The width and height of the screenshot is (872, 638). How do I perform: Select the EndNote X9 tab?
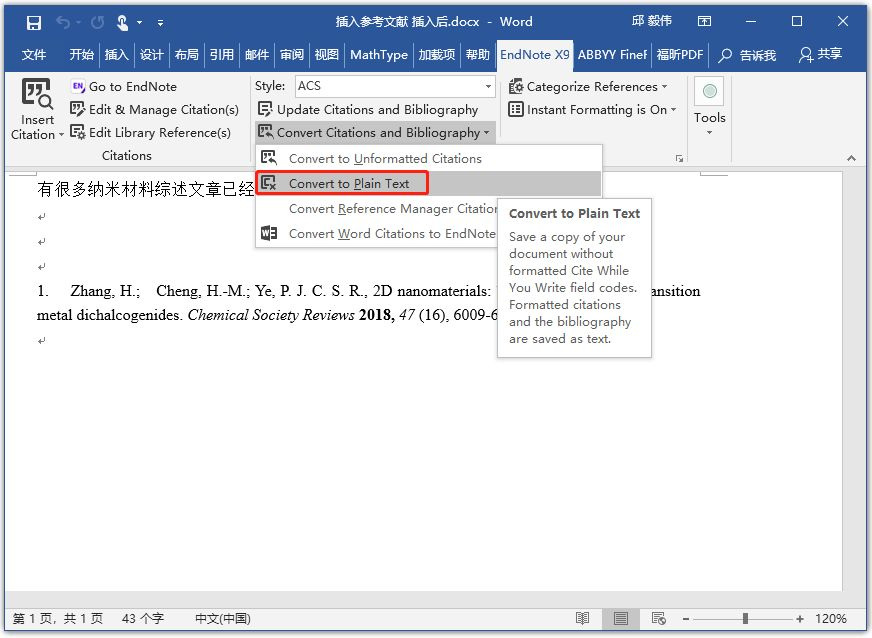tap(534, 55)
